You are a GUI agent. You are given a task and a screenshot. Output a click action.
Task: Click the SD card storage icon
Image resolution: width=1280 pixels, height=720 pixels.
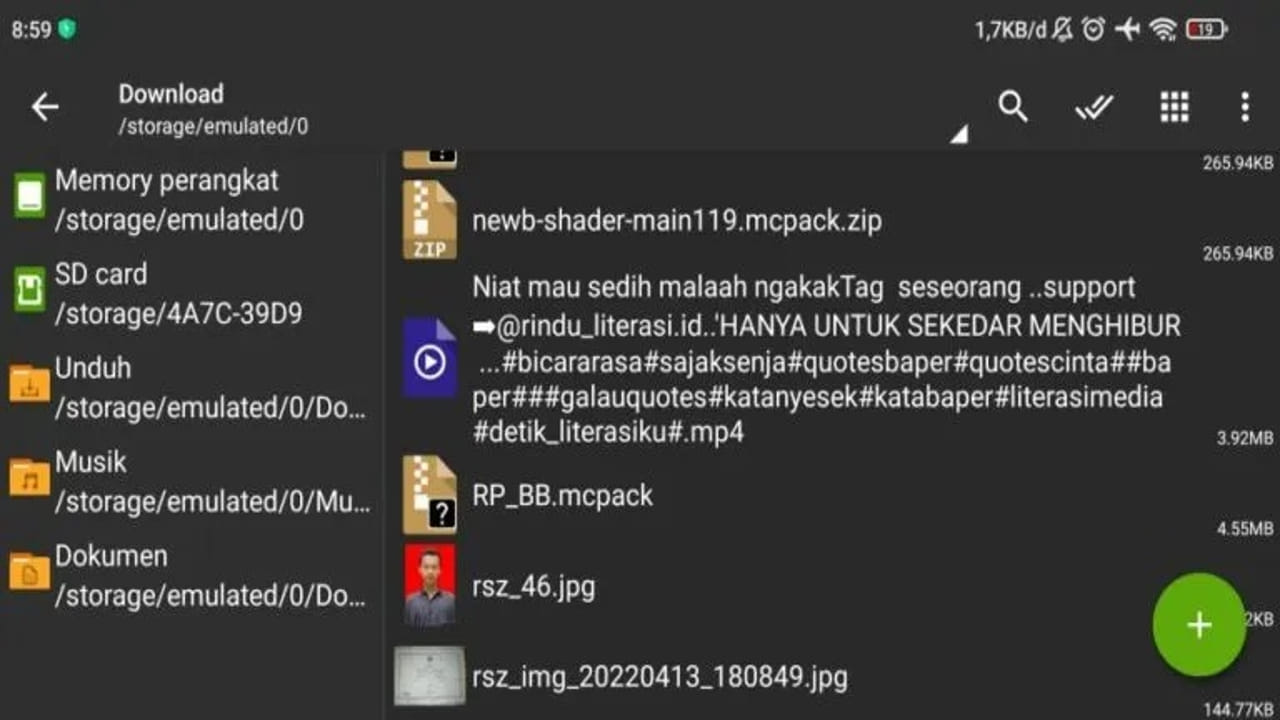pos(28,290)
